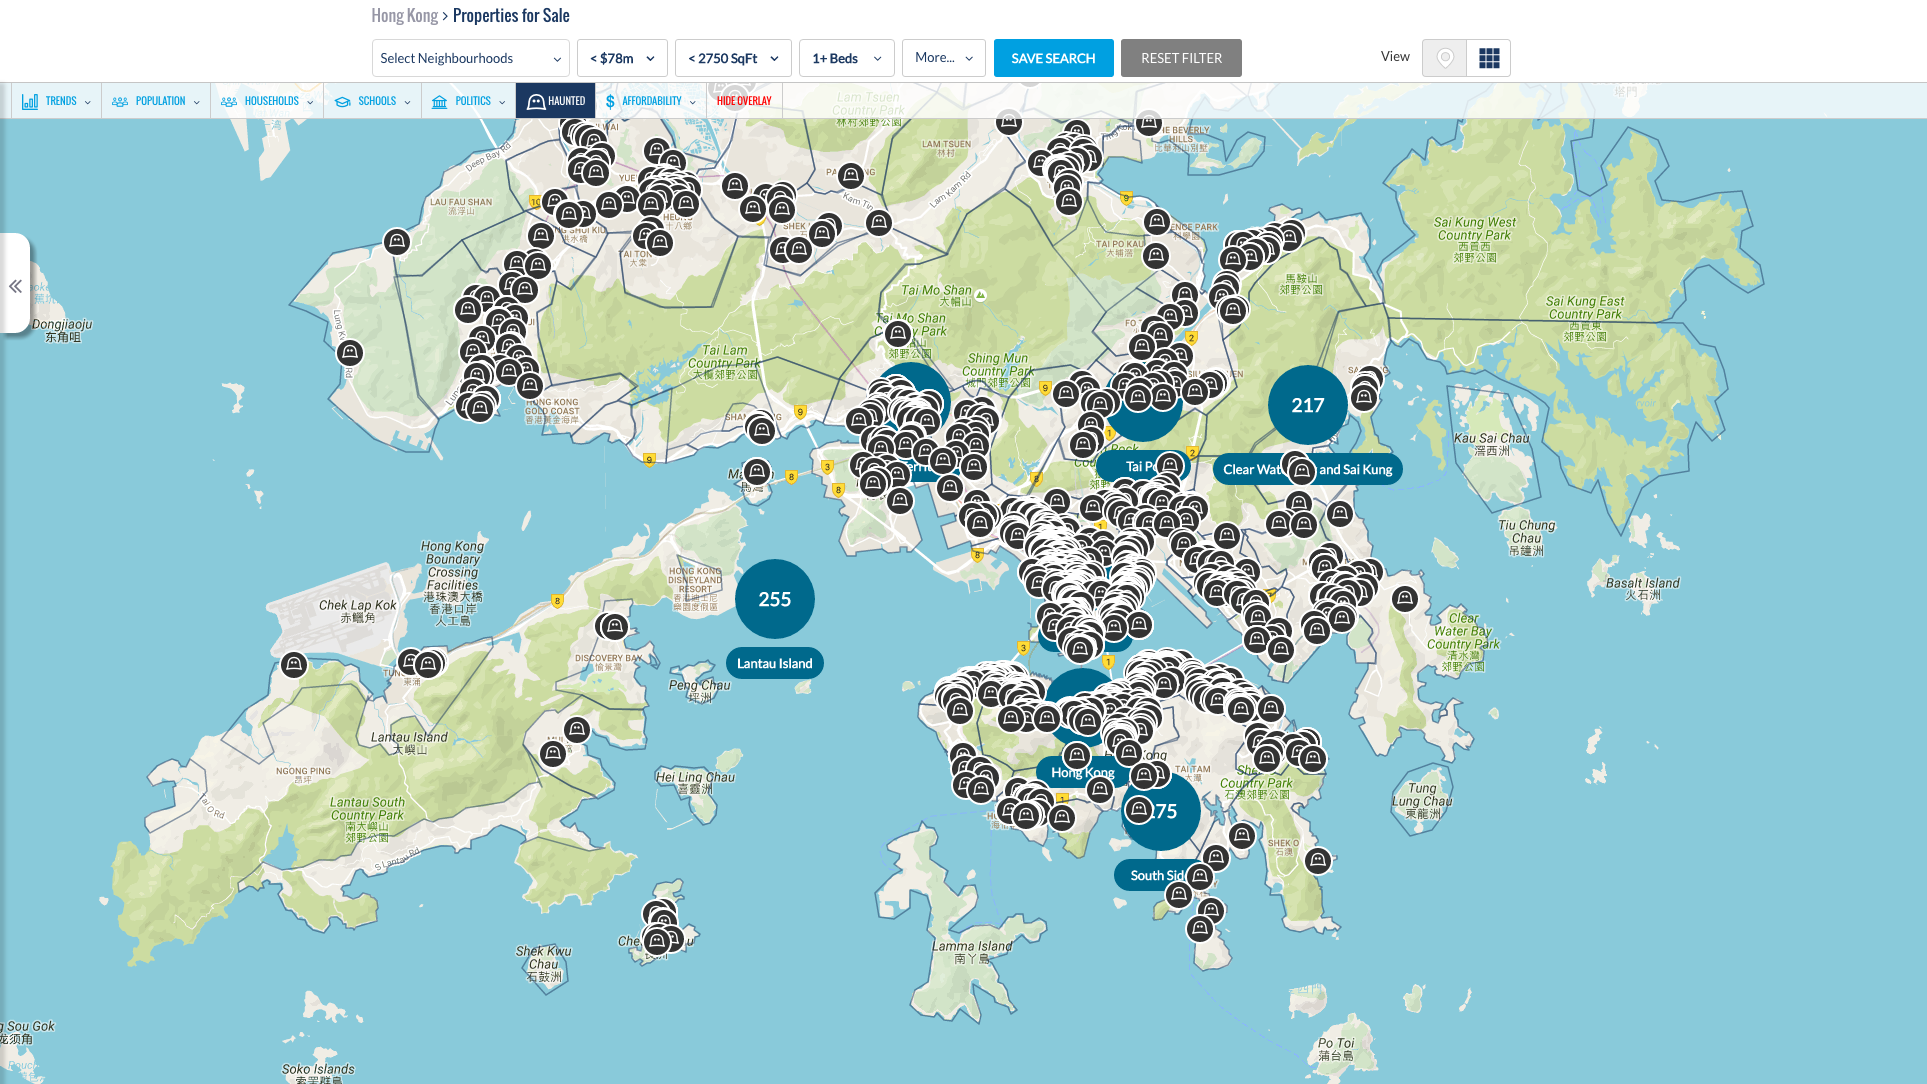Click haunted marker near Shek O
The width and height of the screenshot is (1927, 1084).
(x=1318, y=860)
